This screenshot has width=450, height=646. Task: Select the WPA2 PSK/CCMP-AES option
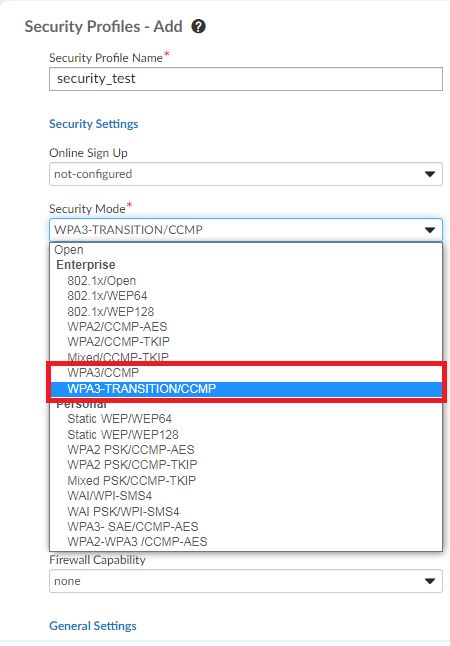point(246,449)
